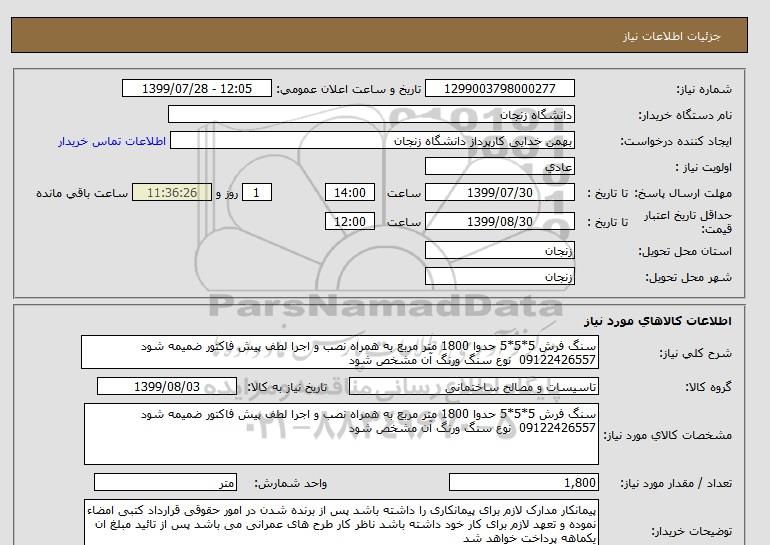Click response deadline date 1399/07/30
770x545 pixels.
pyautogui.click(x=499, y=192)
